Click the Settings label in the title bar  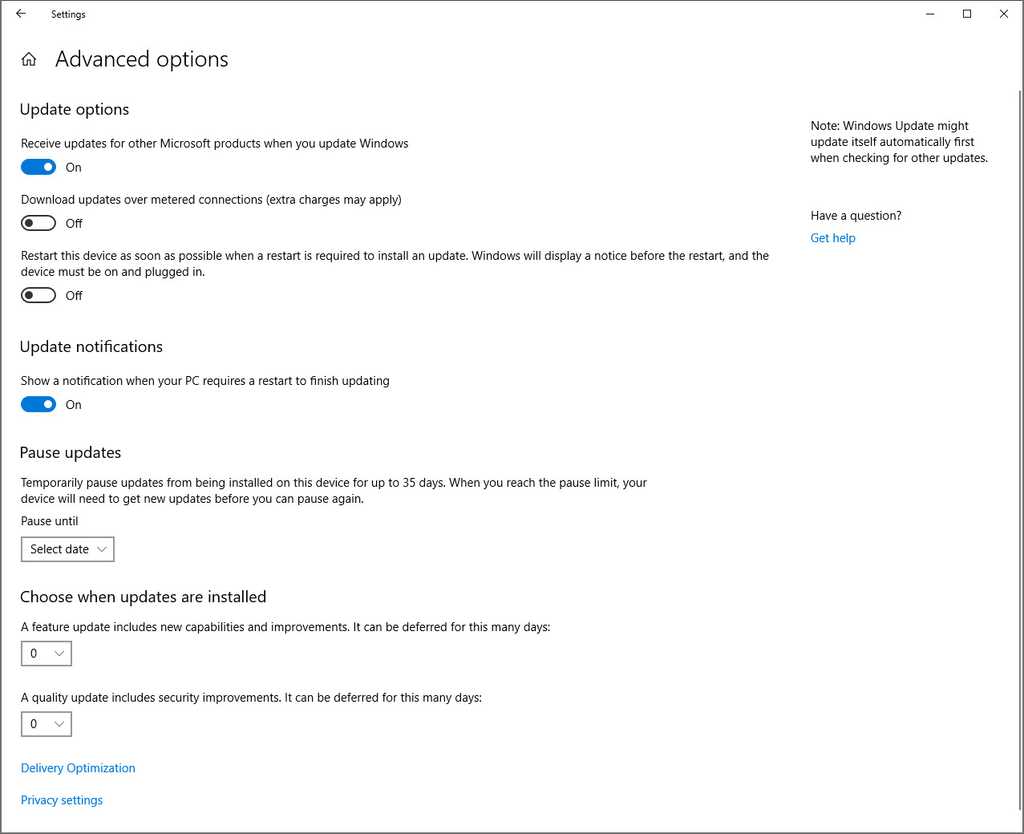pos(68,14)
